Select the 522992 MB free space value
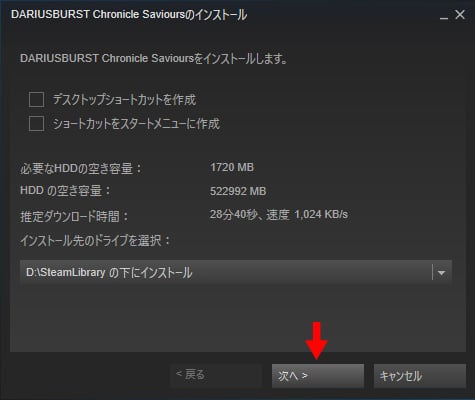This screenshot has height=400, width=475. click(x=238, y=191)
